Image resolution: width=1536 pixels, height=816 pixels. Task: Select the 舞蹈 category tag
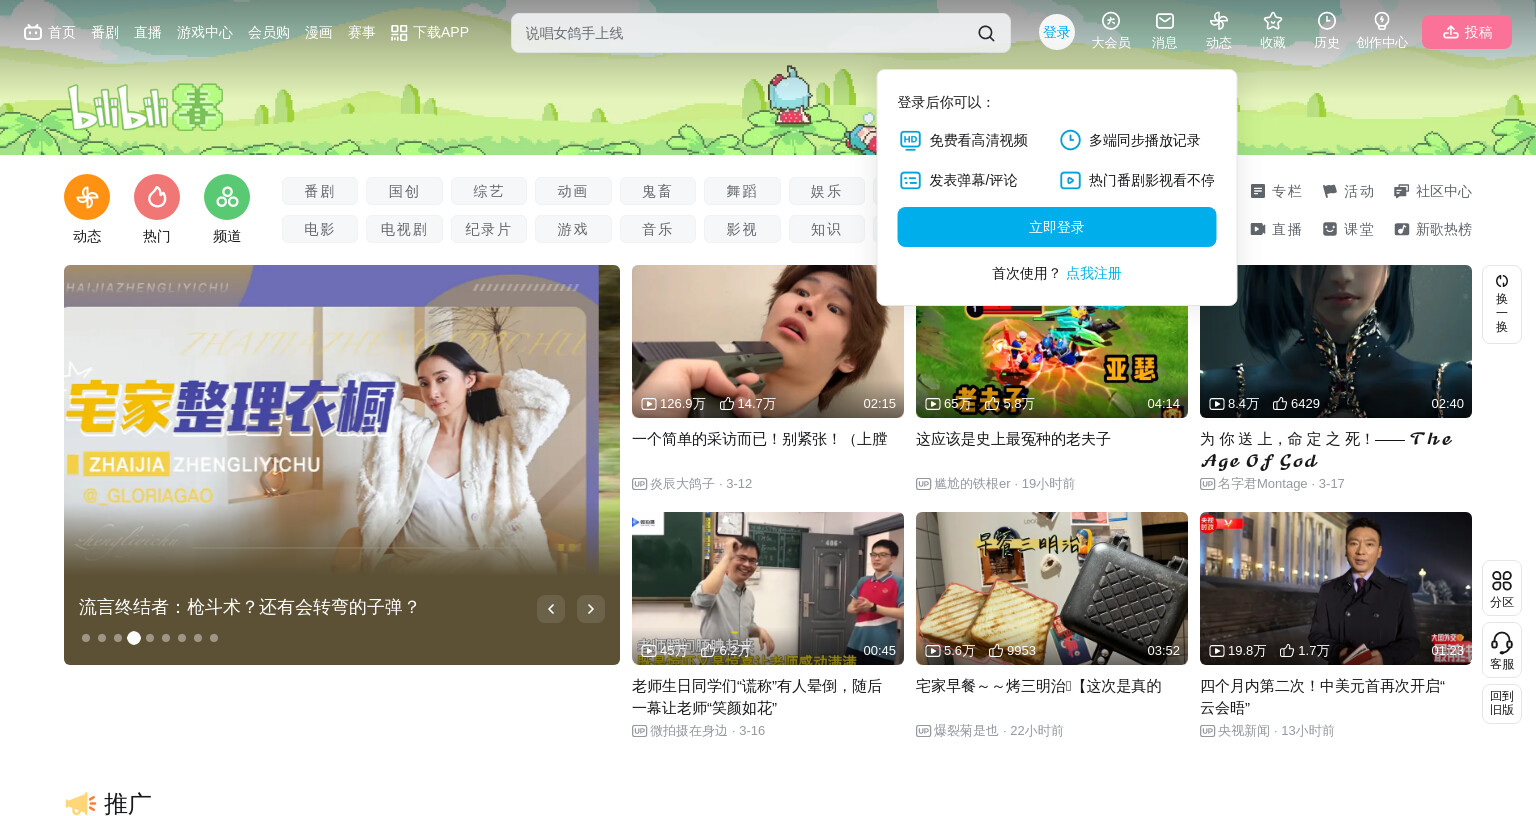742,191
